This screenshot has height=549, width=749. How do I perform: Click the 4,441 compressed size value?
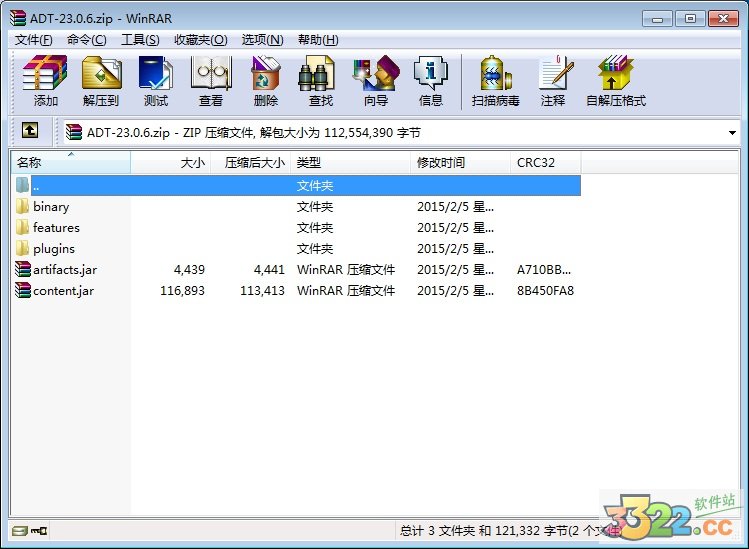[x=269, y=270]
